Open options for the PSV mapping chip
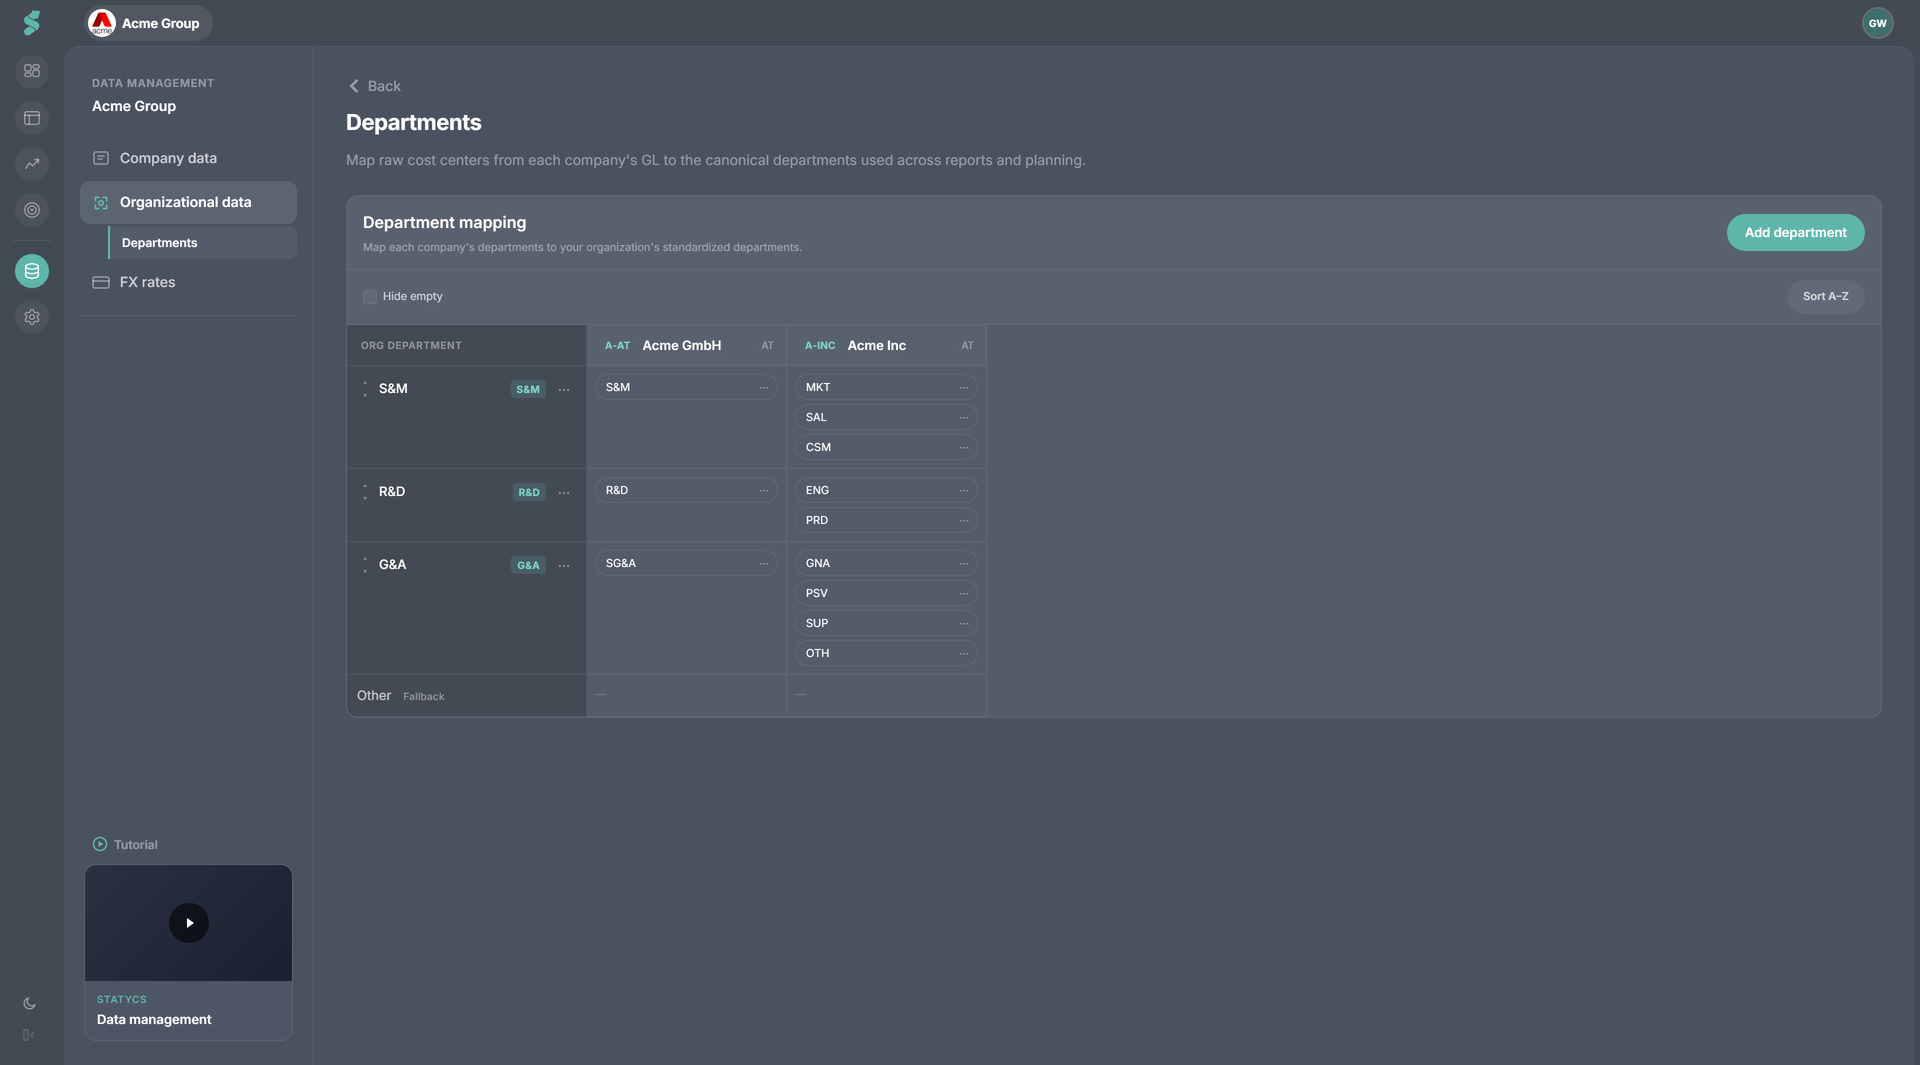Image resolution: width=1920 pixels, height=1065 pixels. [964, 594]
